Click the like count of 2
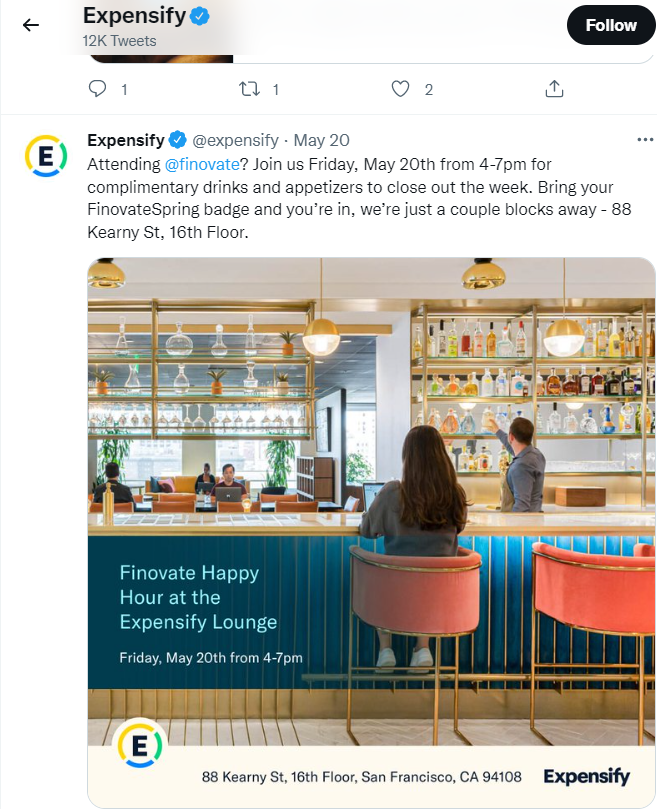The width and height of the screenshot is (657, 809). point(428,89)
